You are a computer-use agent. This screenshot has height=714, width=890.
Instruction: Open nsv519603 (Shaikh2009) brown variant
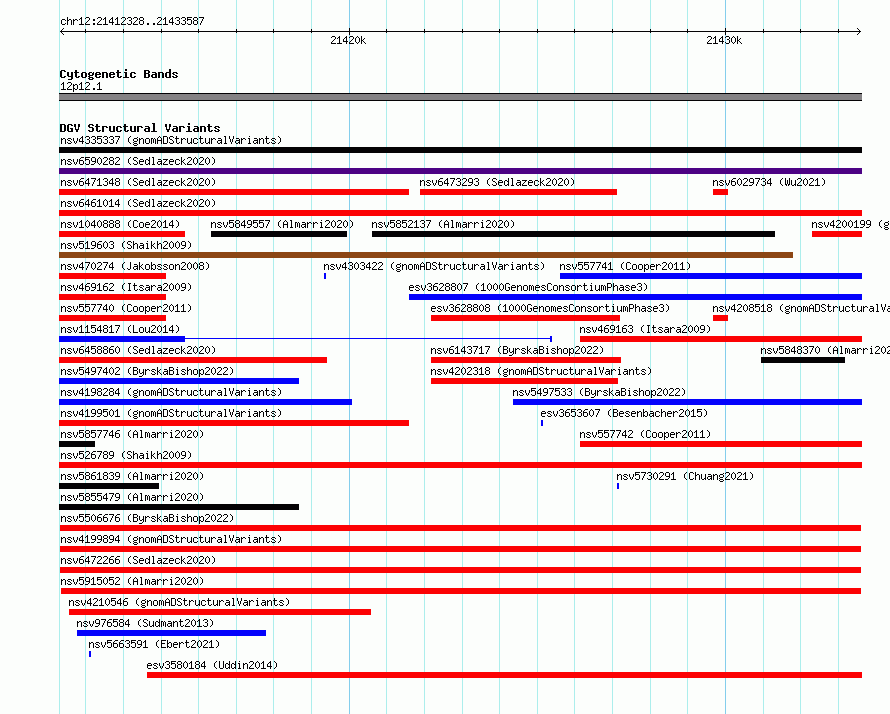[426, 255]
